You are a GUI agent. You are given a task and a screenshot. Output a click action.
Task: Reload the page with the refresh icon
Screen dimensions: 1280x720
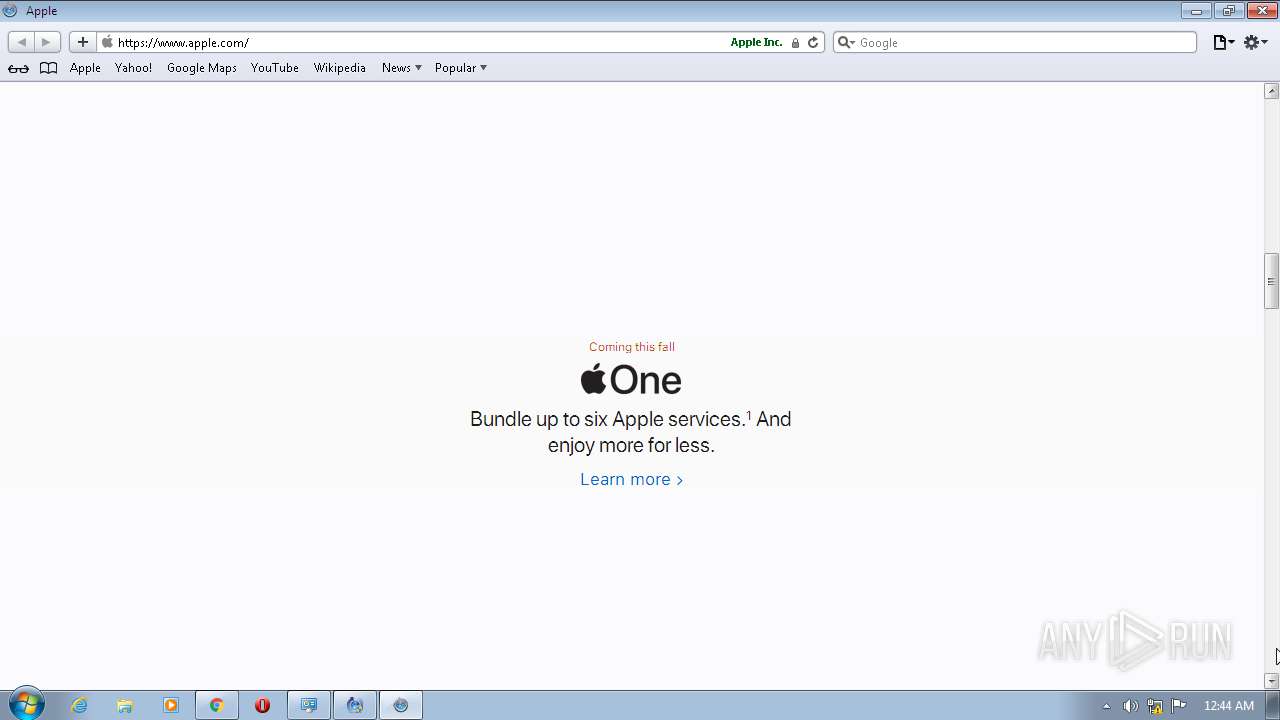pos(813,42)
